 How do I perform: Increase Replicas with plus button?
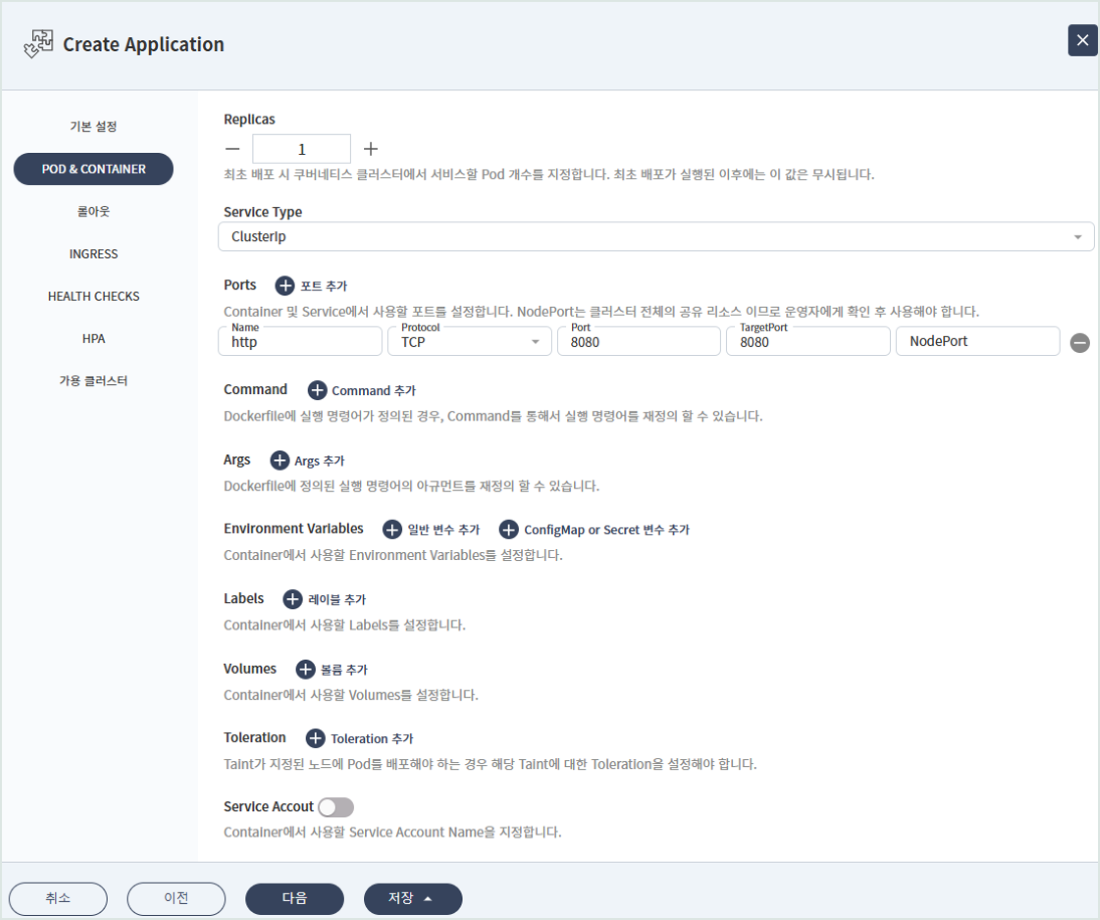click(370, 149)
